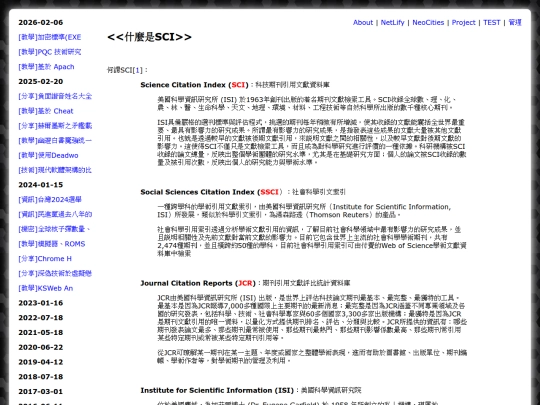
Task: Open the NetLify link
Action: [x=392, y=22]
